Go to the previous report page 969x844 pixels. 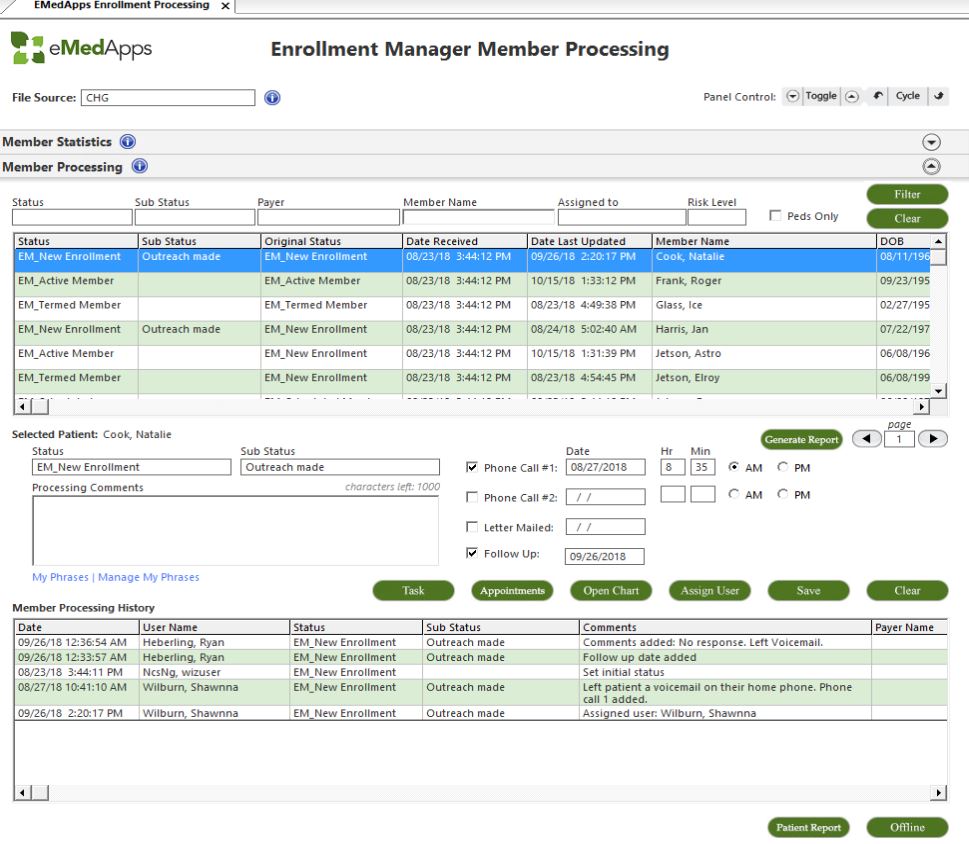(x=866, y=439)
